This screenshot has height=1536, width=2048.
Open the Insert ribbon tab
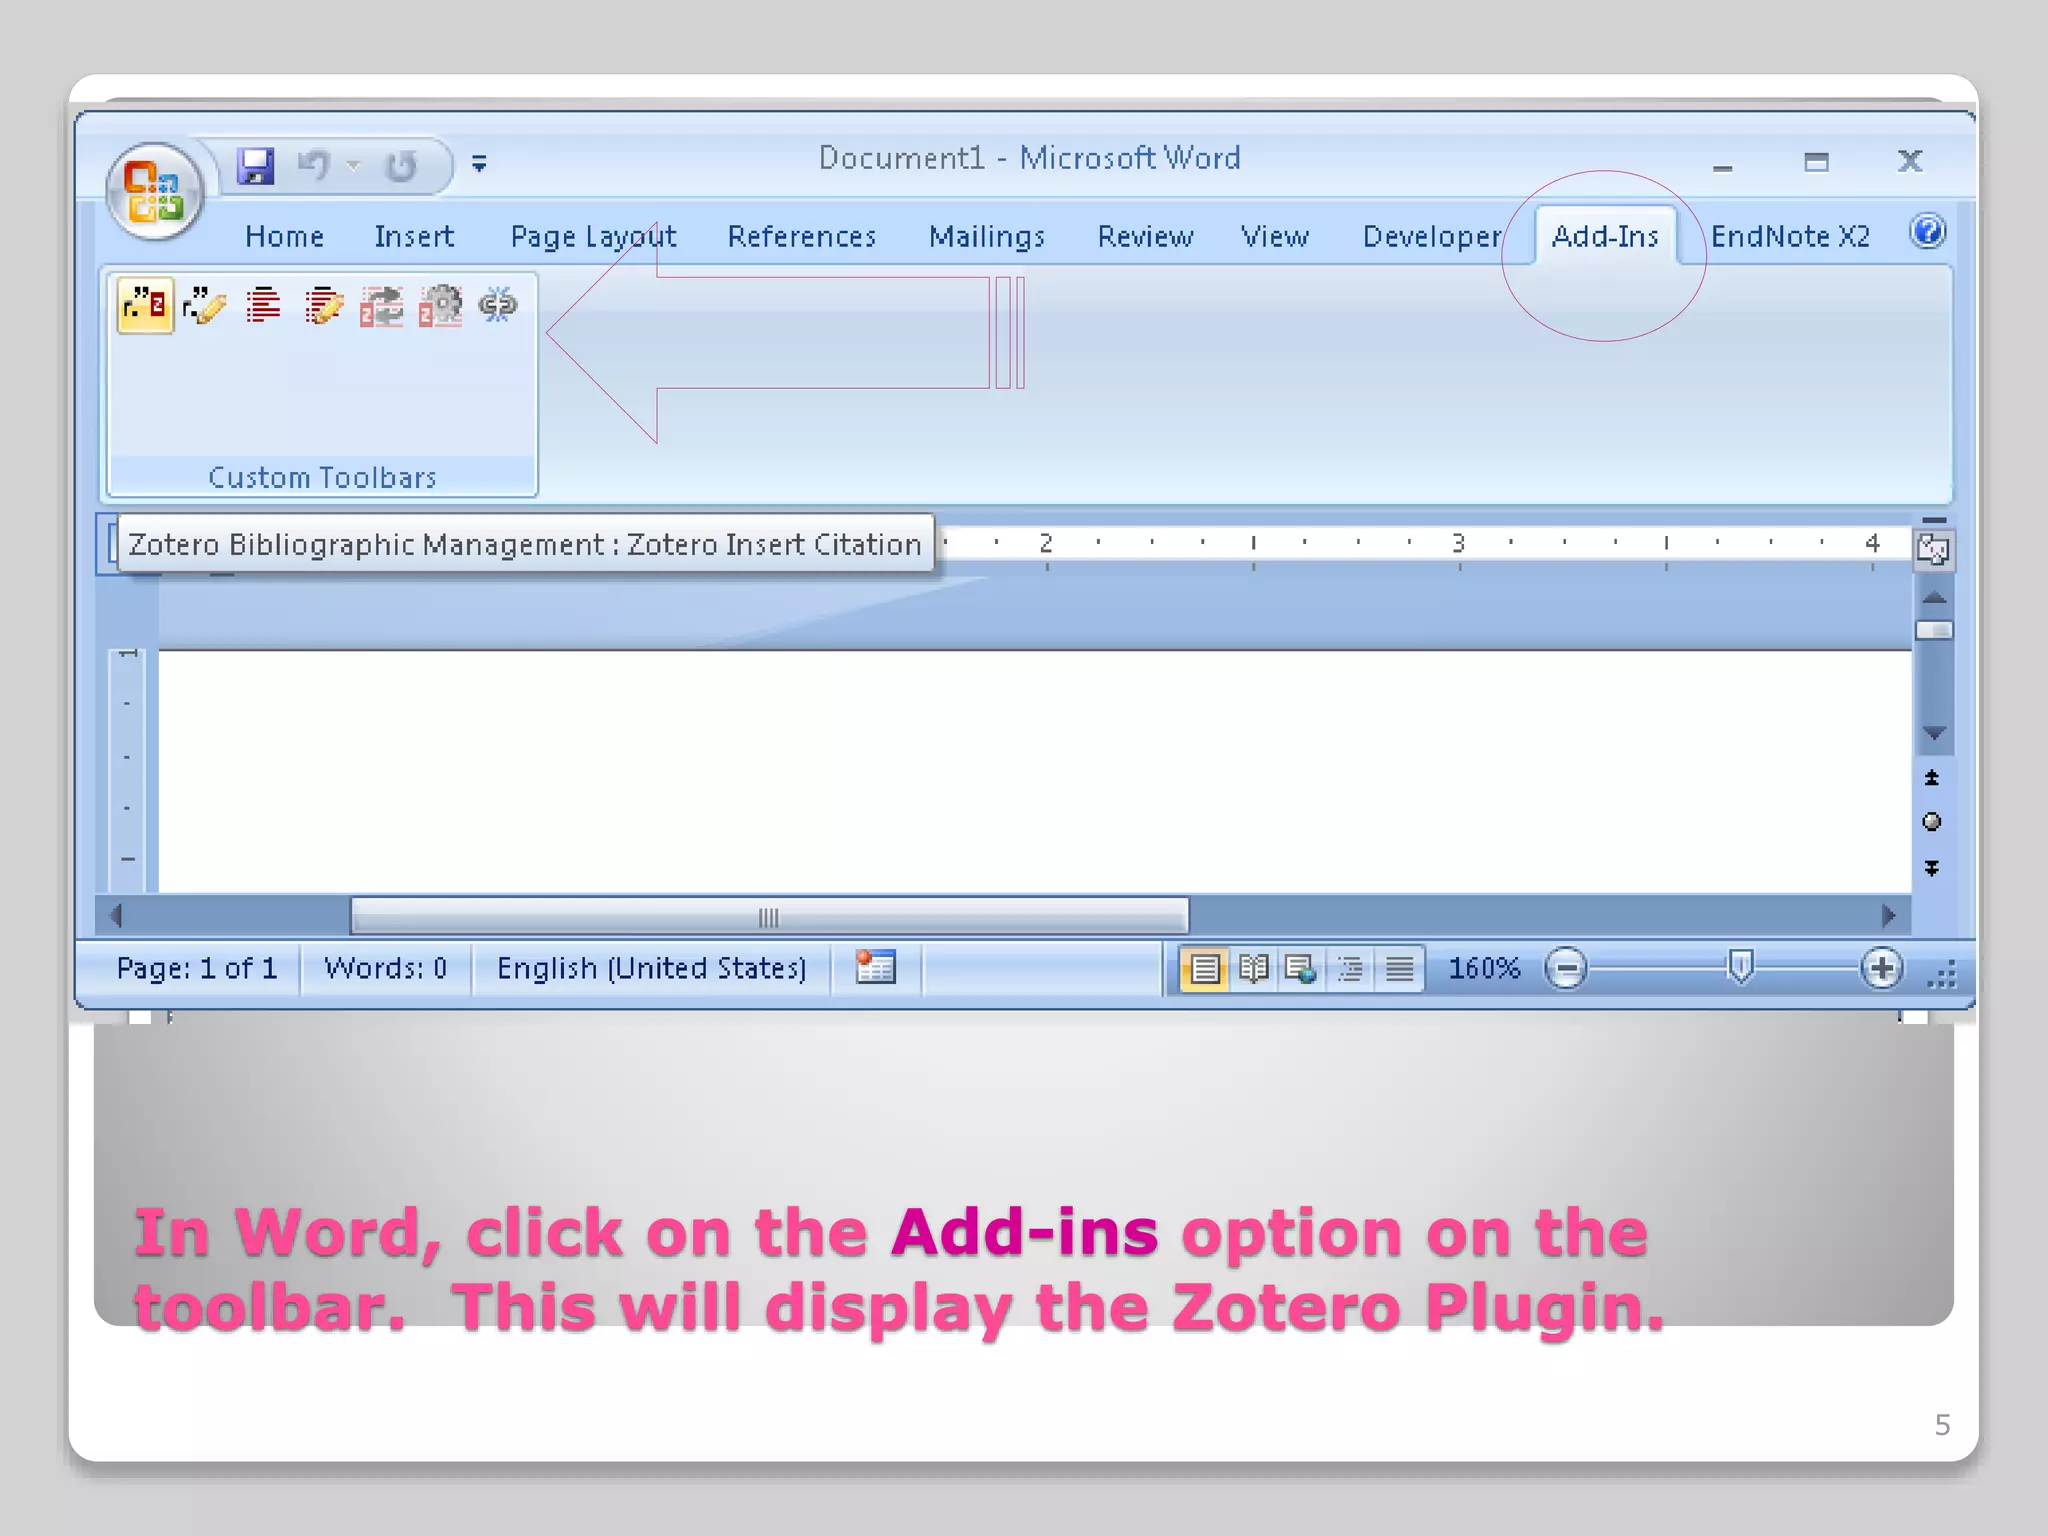[x=414, y=236]
